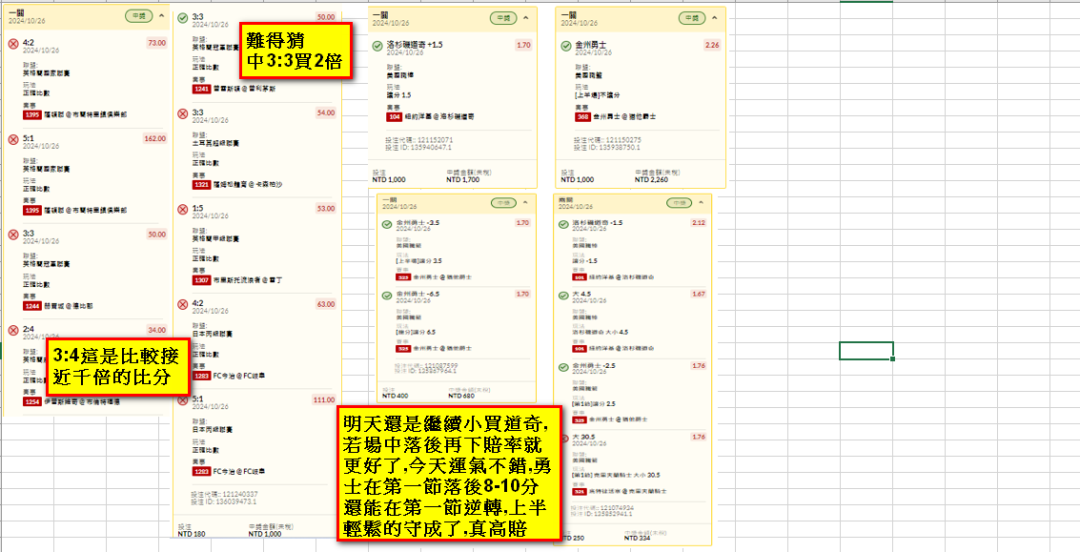Click the red 1307 match code badge
Image resolution: width=1080 pixels, height=552 pixels.
tap(201, 280)
